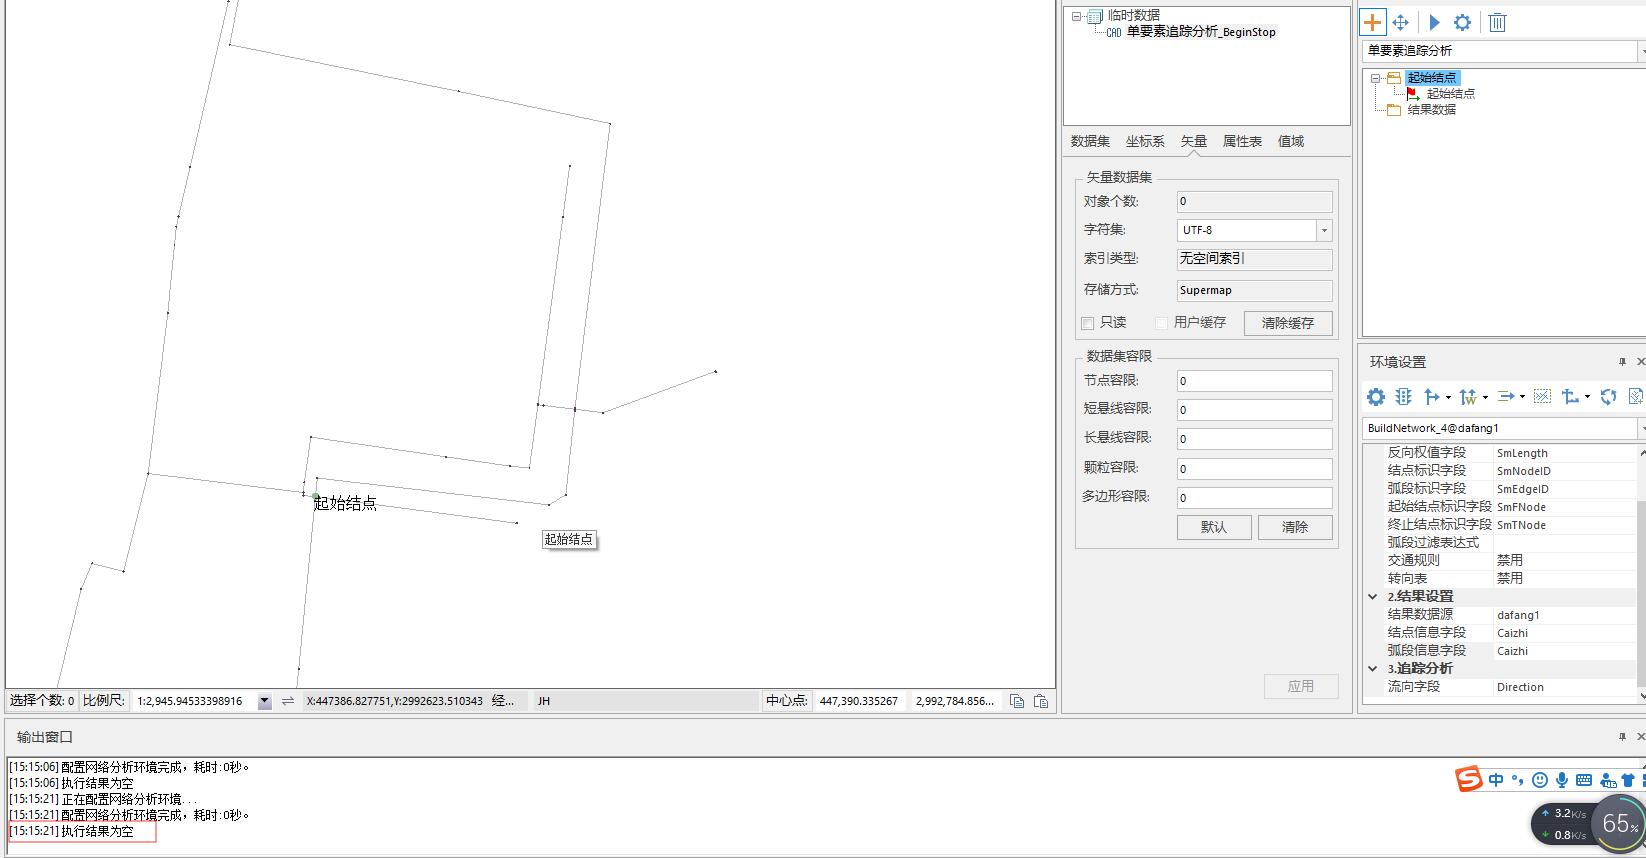Image resolution: width=1646 pixels, height=858 pixels.
Task: Click the Sogou microphone voice input icon
Action: click(x=1562, y=780)
